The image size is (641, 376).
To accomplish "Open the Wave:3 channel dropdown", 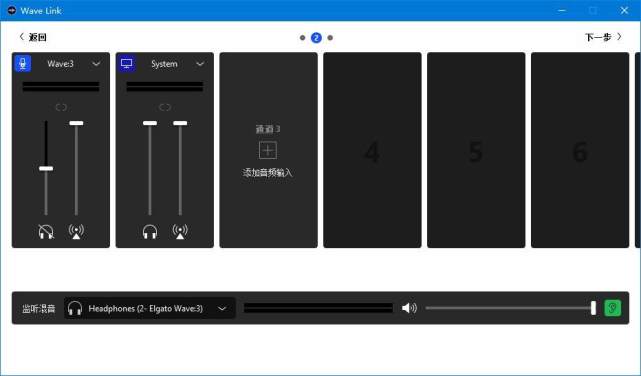I will pyautogui.click(x=96, y=64).
